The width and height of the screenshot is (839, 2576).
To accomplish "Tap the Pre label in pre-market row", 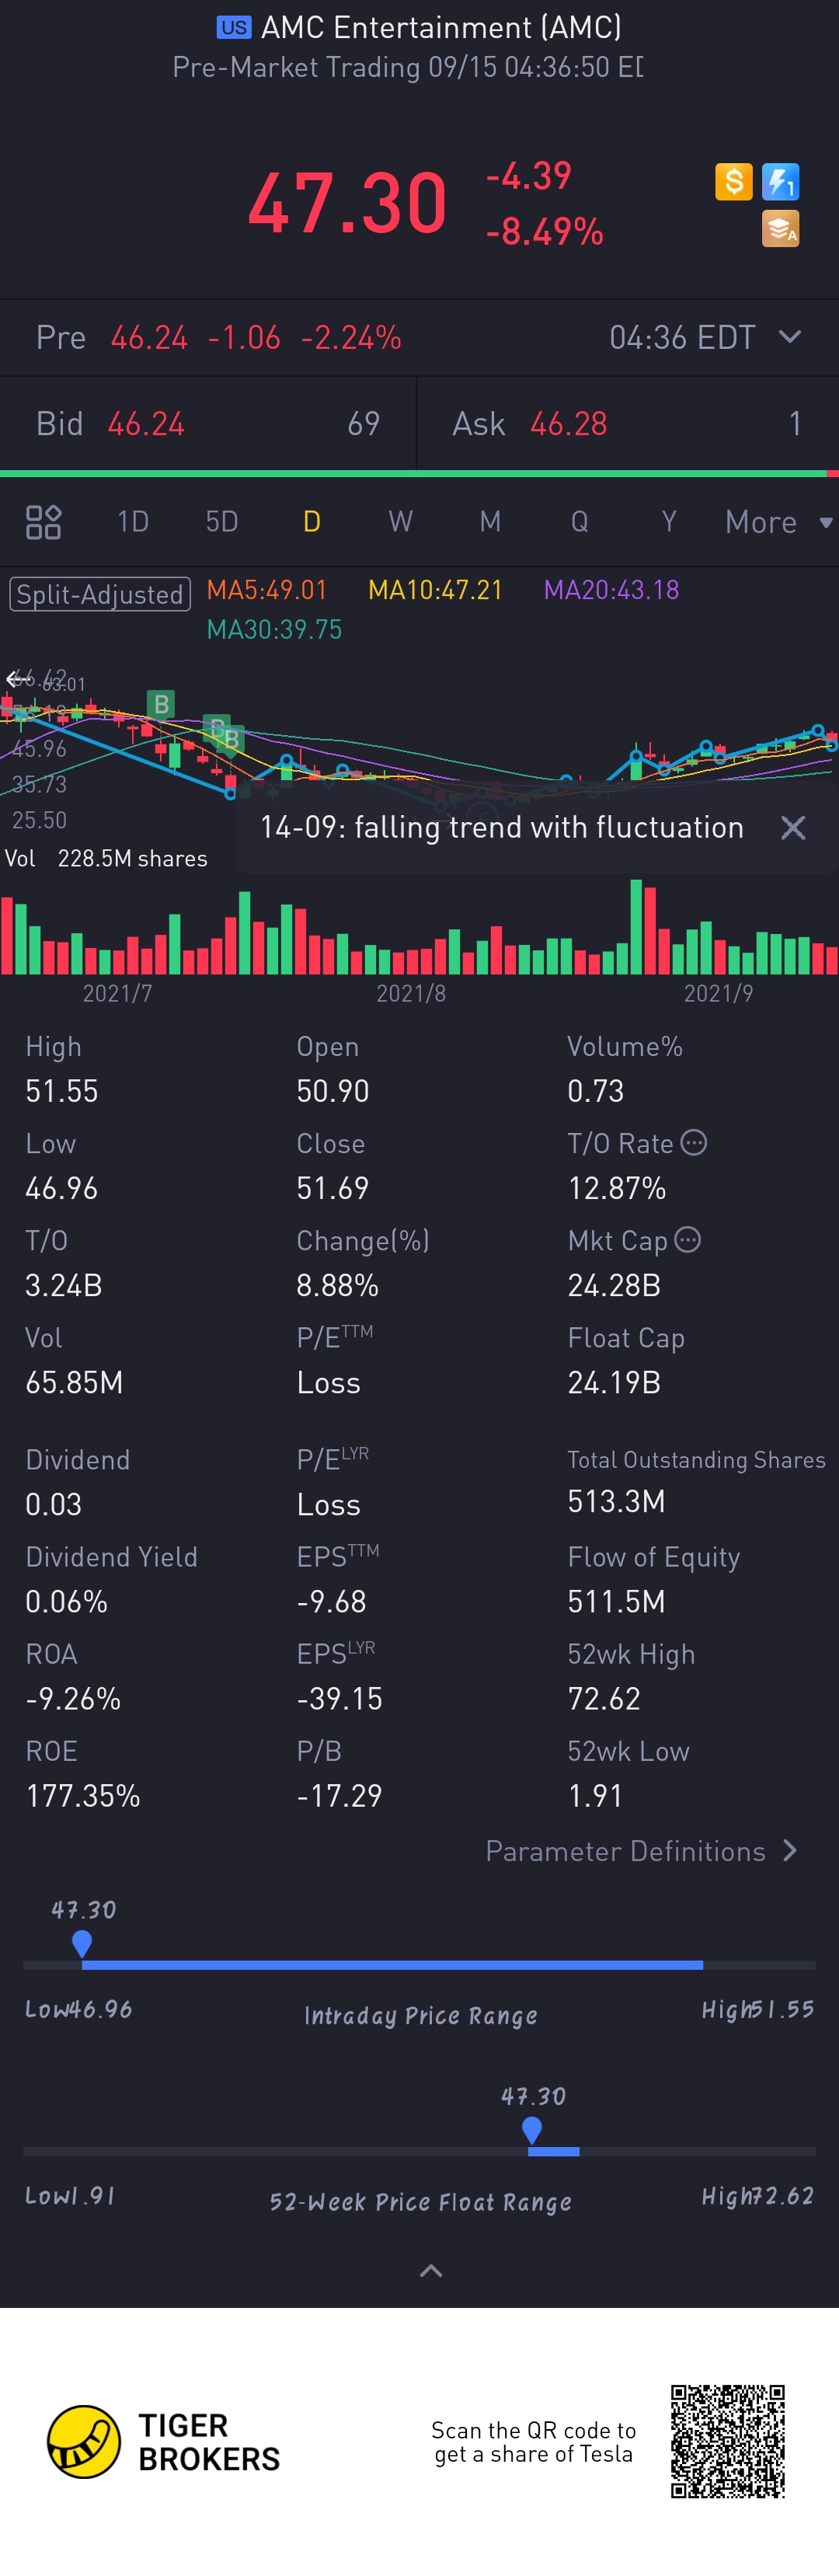I will click(x=61, y=338).
